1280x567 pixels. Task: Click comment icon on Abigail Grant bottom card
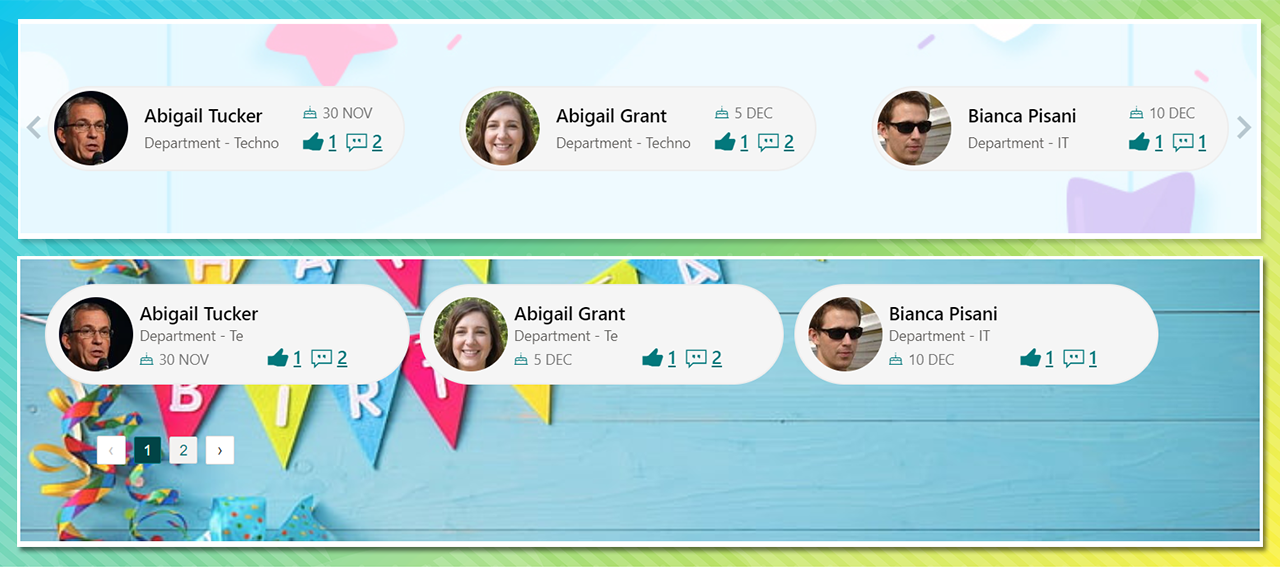(x=696, y=358)
